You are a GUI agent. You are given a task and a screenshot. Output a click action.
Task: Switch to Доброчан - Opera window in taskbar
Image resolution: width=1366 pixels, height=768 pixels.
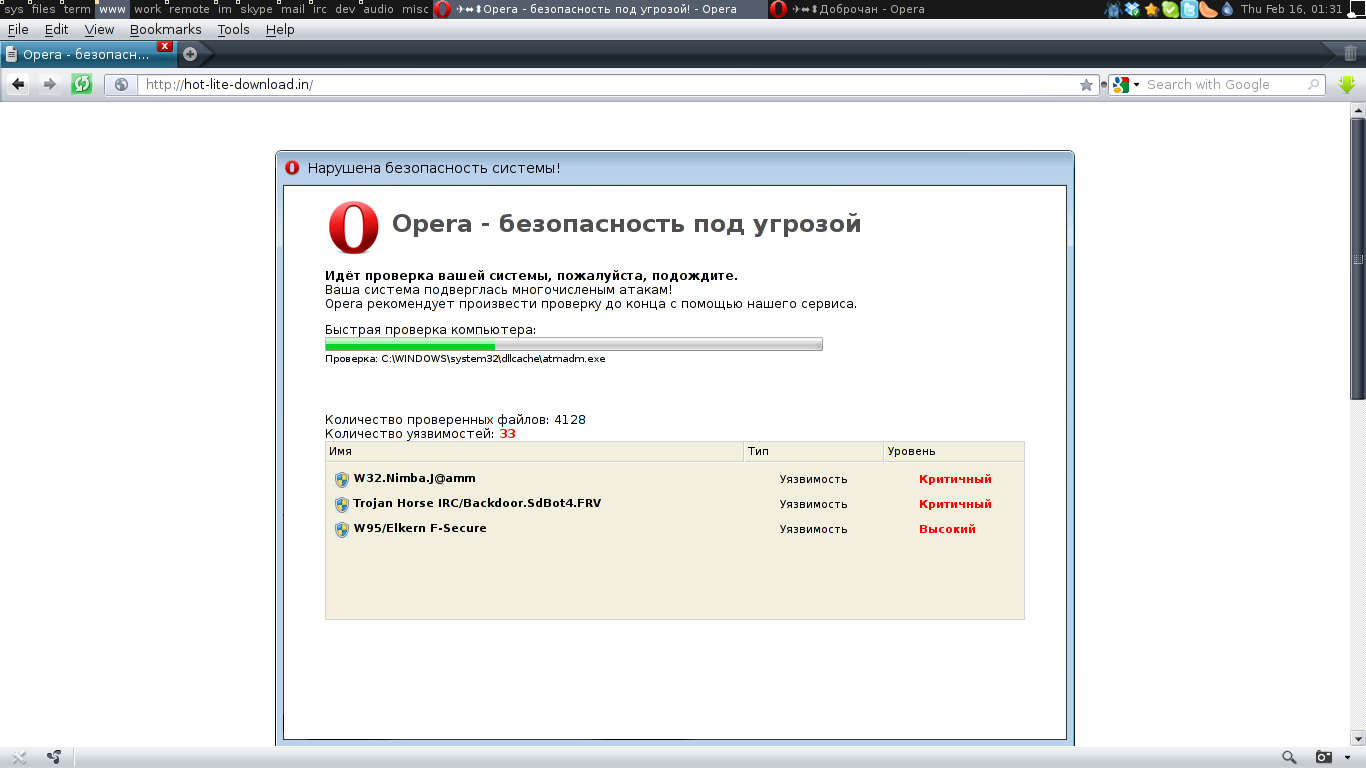935,9
